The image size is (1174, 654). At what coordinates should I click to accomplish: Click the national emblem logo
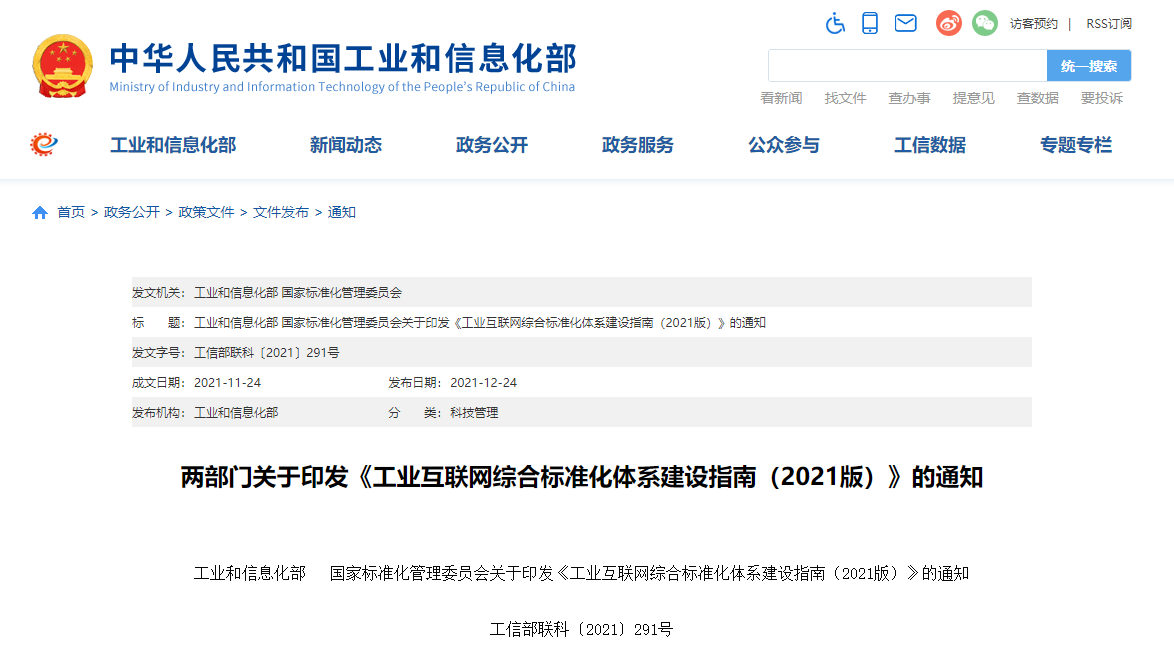[63, 66]
